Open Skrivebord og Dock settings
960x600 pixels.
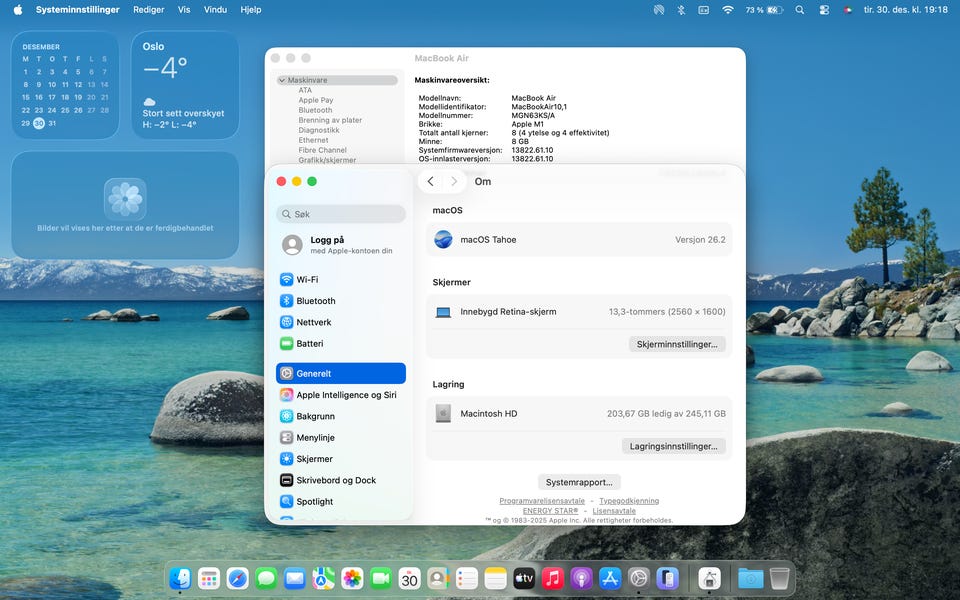(336, 480)
